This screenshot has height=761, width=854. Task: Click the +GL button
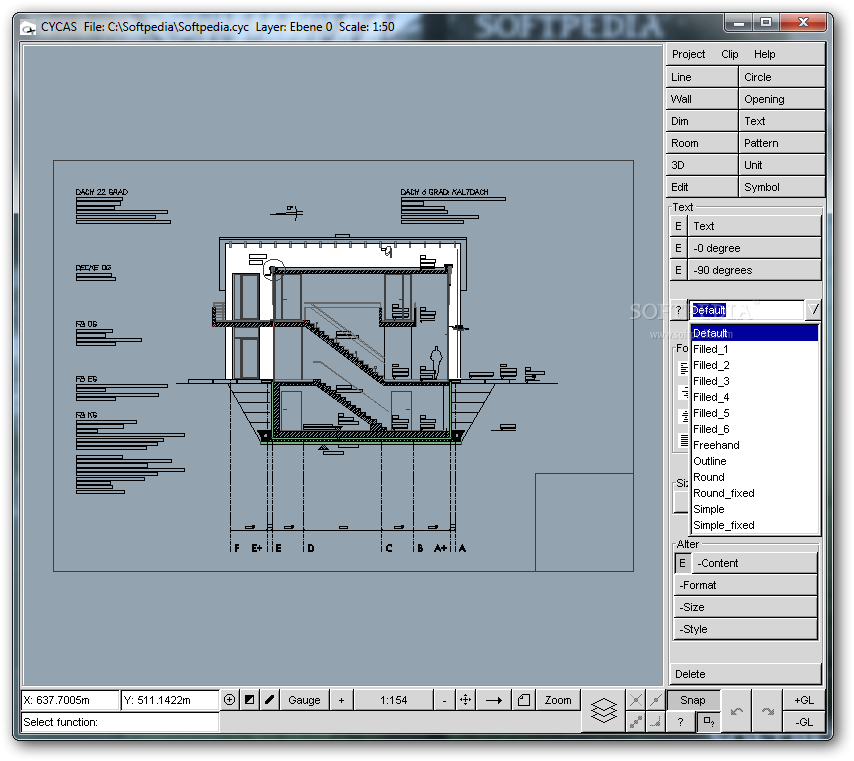(804, 700)
